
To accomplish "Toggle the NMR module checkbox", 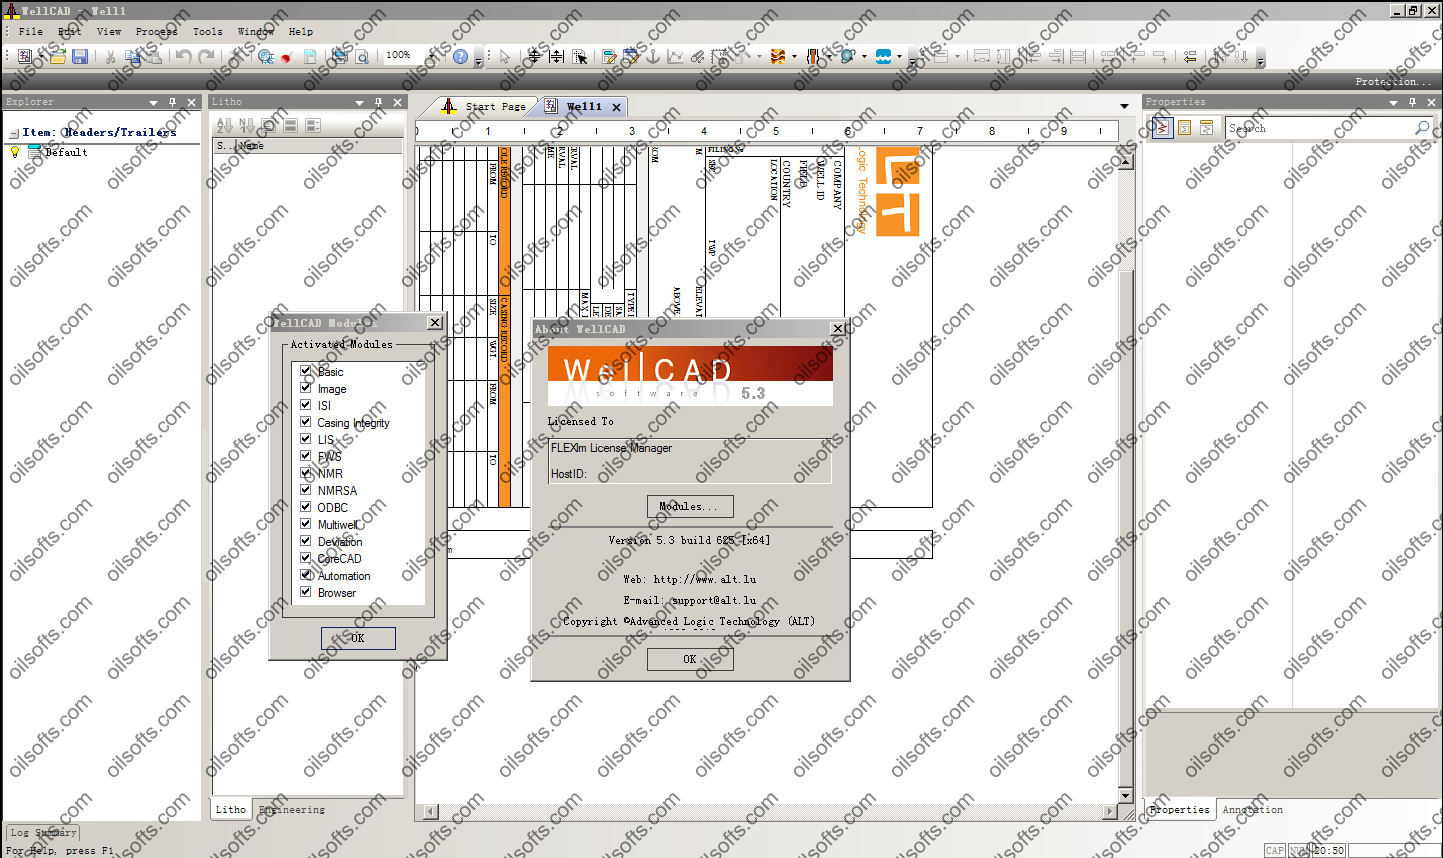I will pyautogui.click(x=306, y=473).
